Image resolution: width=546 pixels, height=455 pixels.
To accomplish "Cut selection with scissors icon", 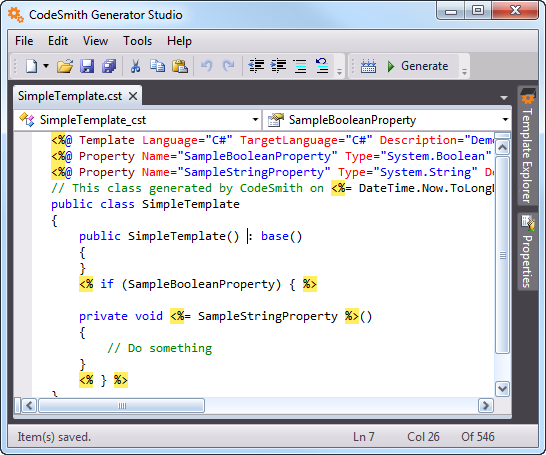I will [135, 66].
